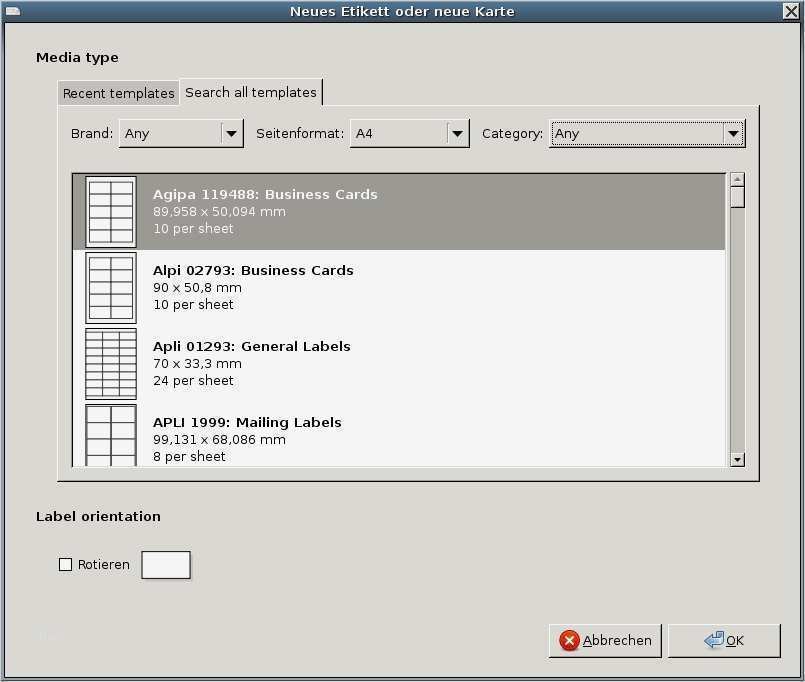Click the '70 x 33,3 mm' size text
805x682 pixels.
(x=197, y=364)
